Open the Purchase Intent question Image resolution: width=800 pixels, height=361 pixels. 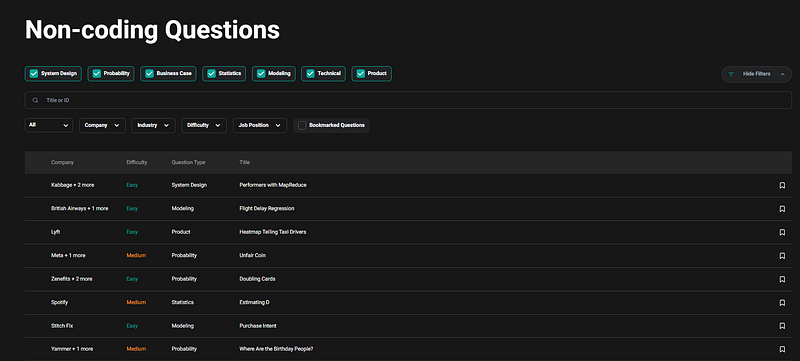pyautogui.click(x=258, y=326)
